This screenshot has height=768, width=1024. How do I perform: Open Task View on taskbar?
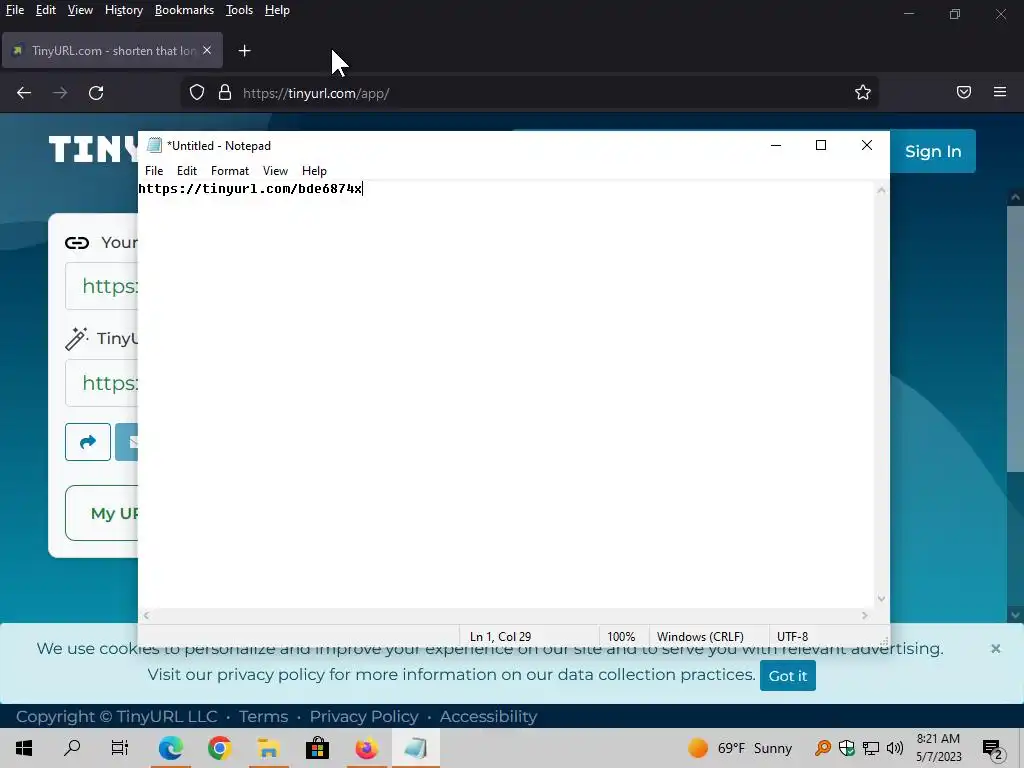coord(120,748)
